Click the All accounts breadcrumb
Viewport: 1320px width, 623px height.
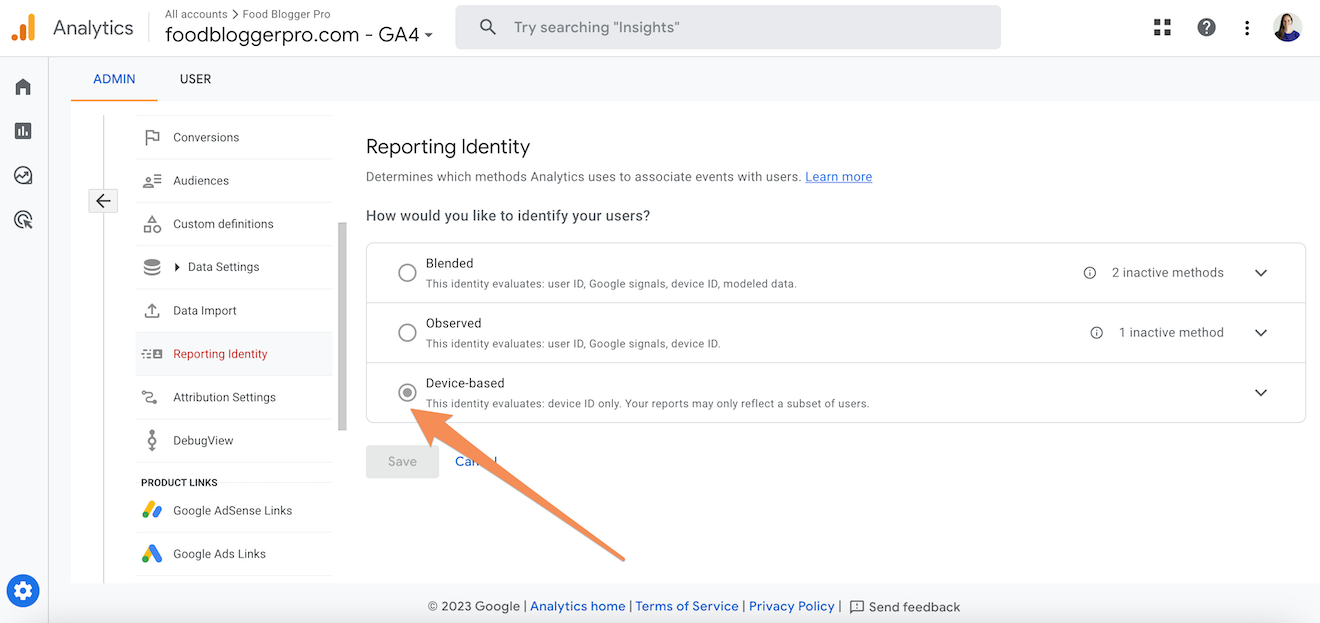(x=196, y=14)
